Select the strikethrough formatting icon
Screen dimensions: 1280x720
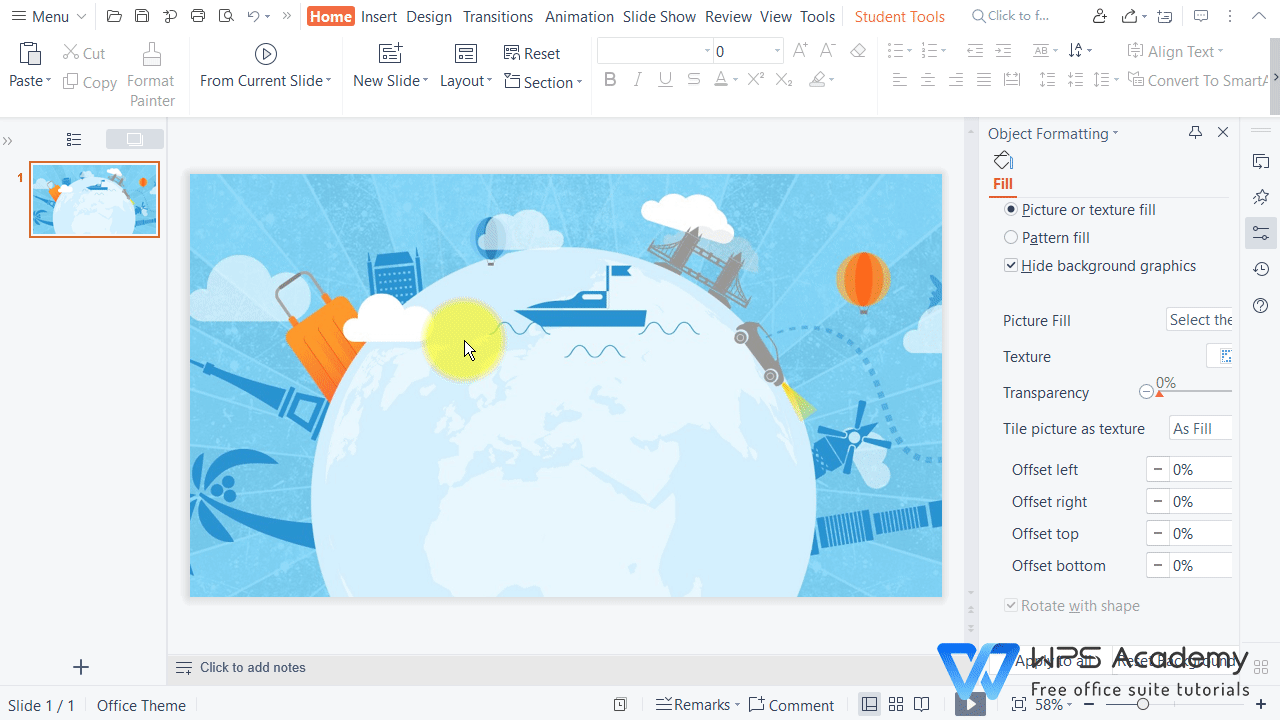693,79
